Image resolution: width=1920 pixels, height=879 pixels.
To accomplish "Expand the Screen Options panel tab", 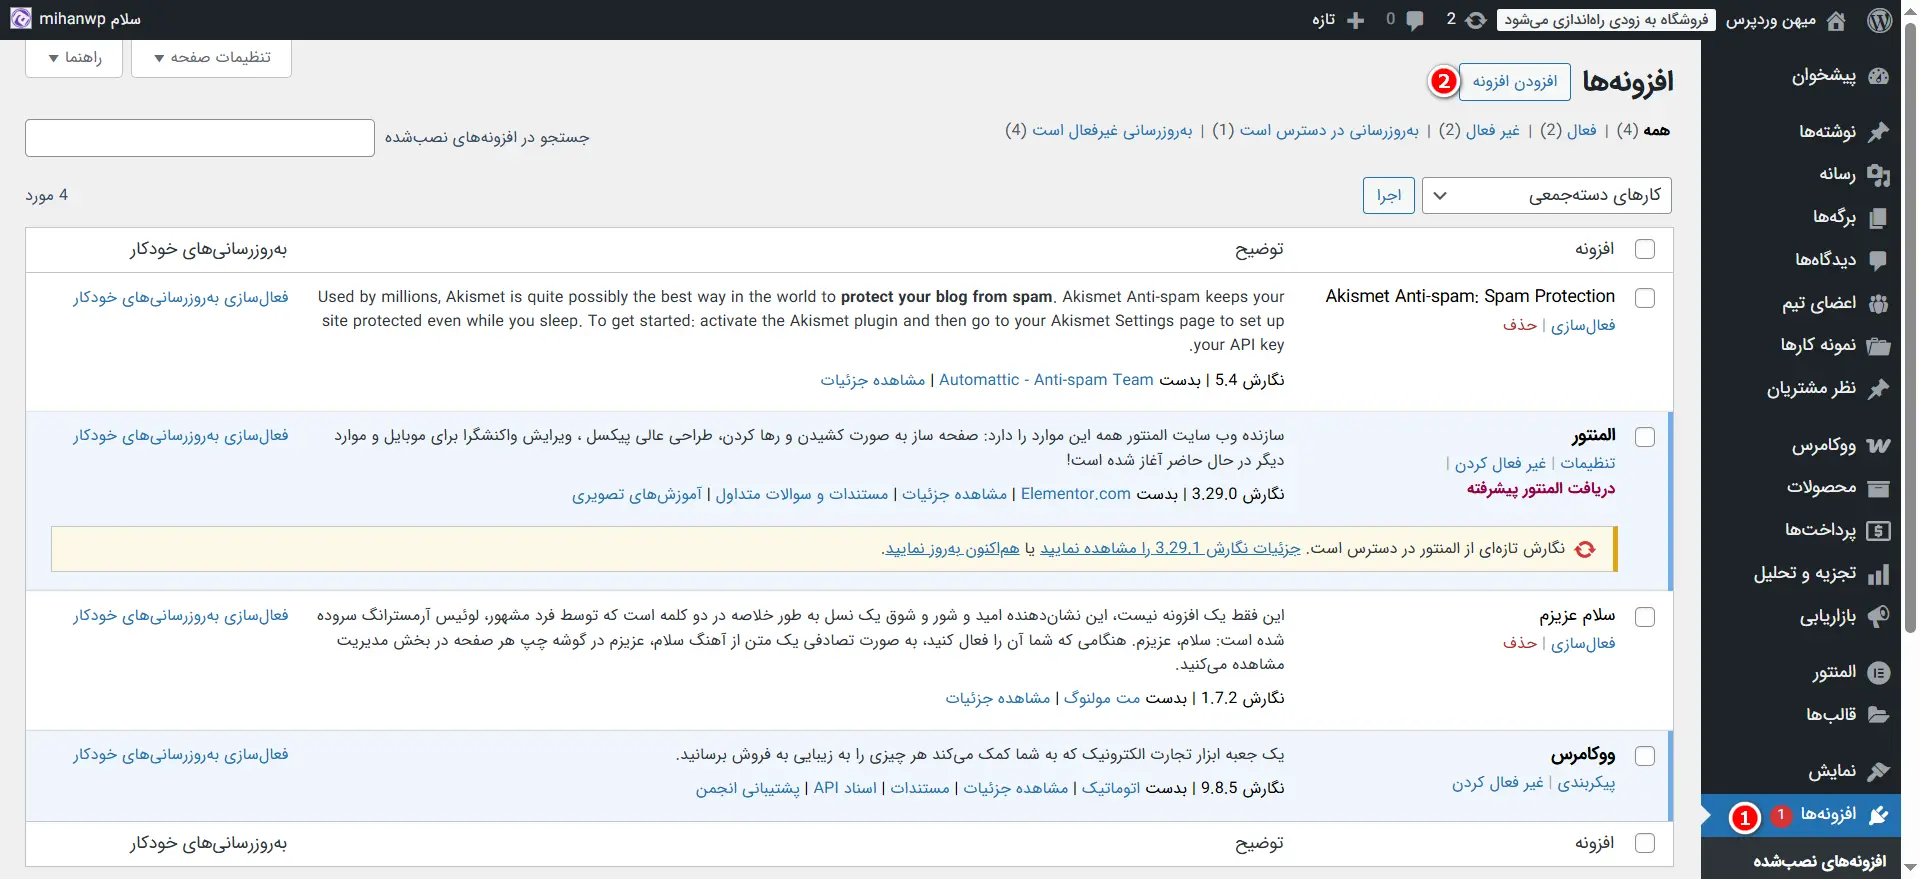I will (211, 58).
